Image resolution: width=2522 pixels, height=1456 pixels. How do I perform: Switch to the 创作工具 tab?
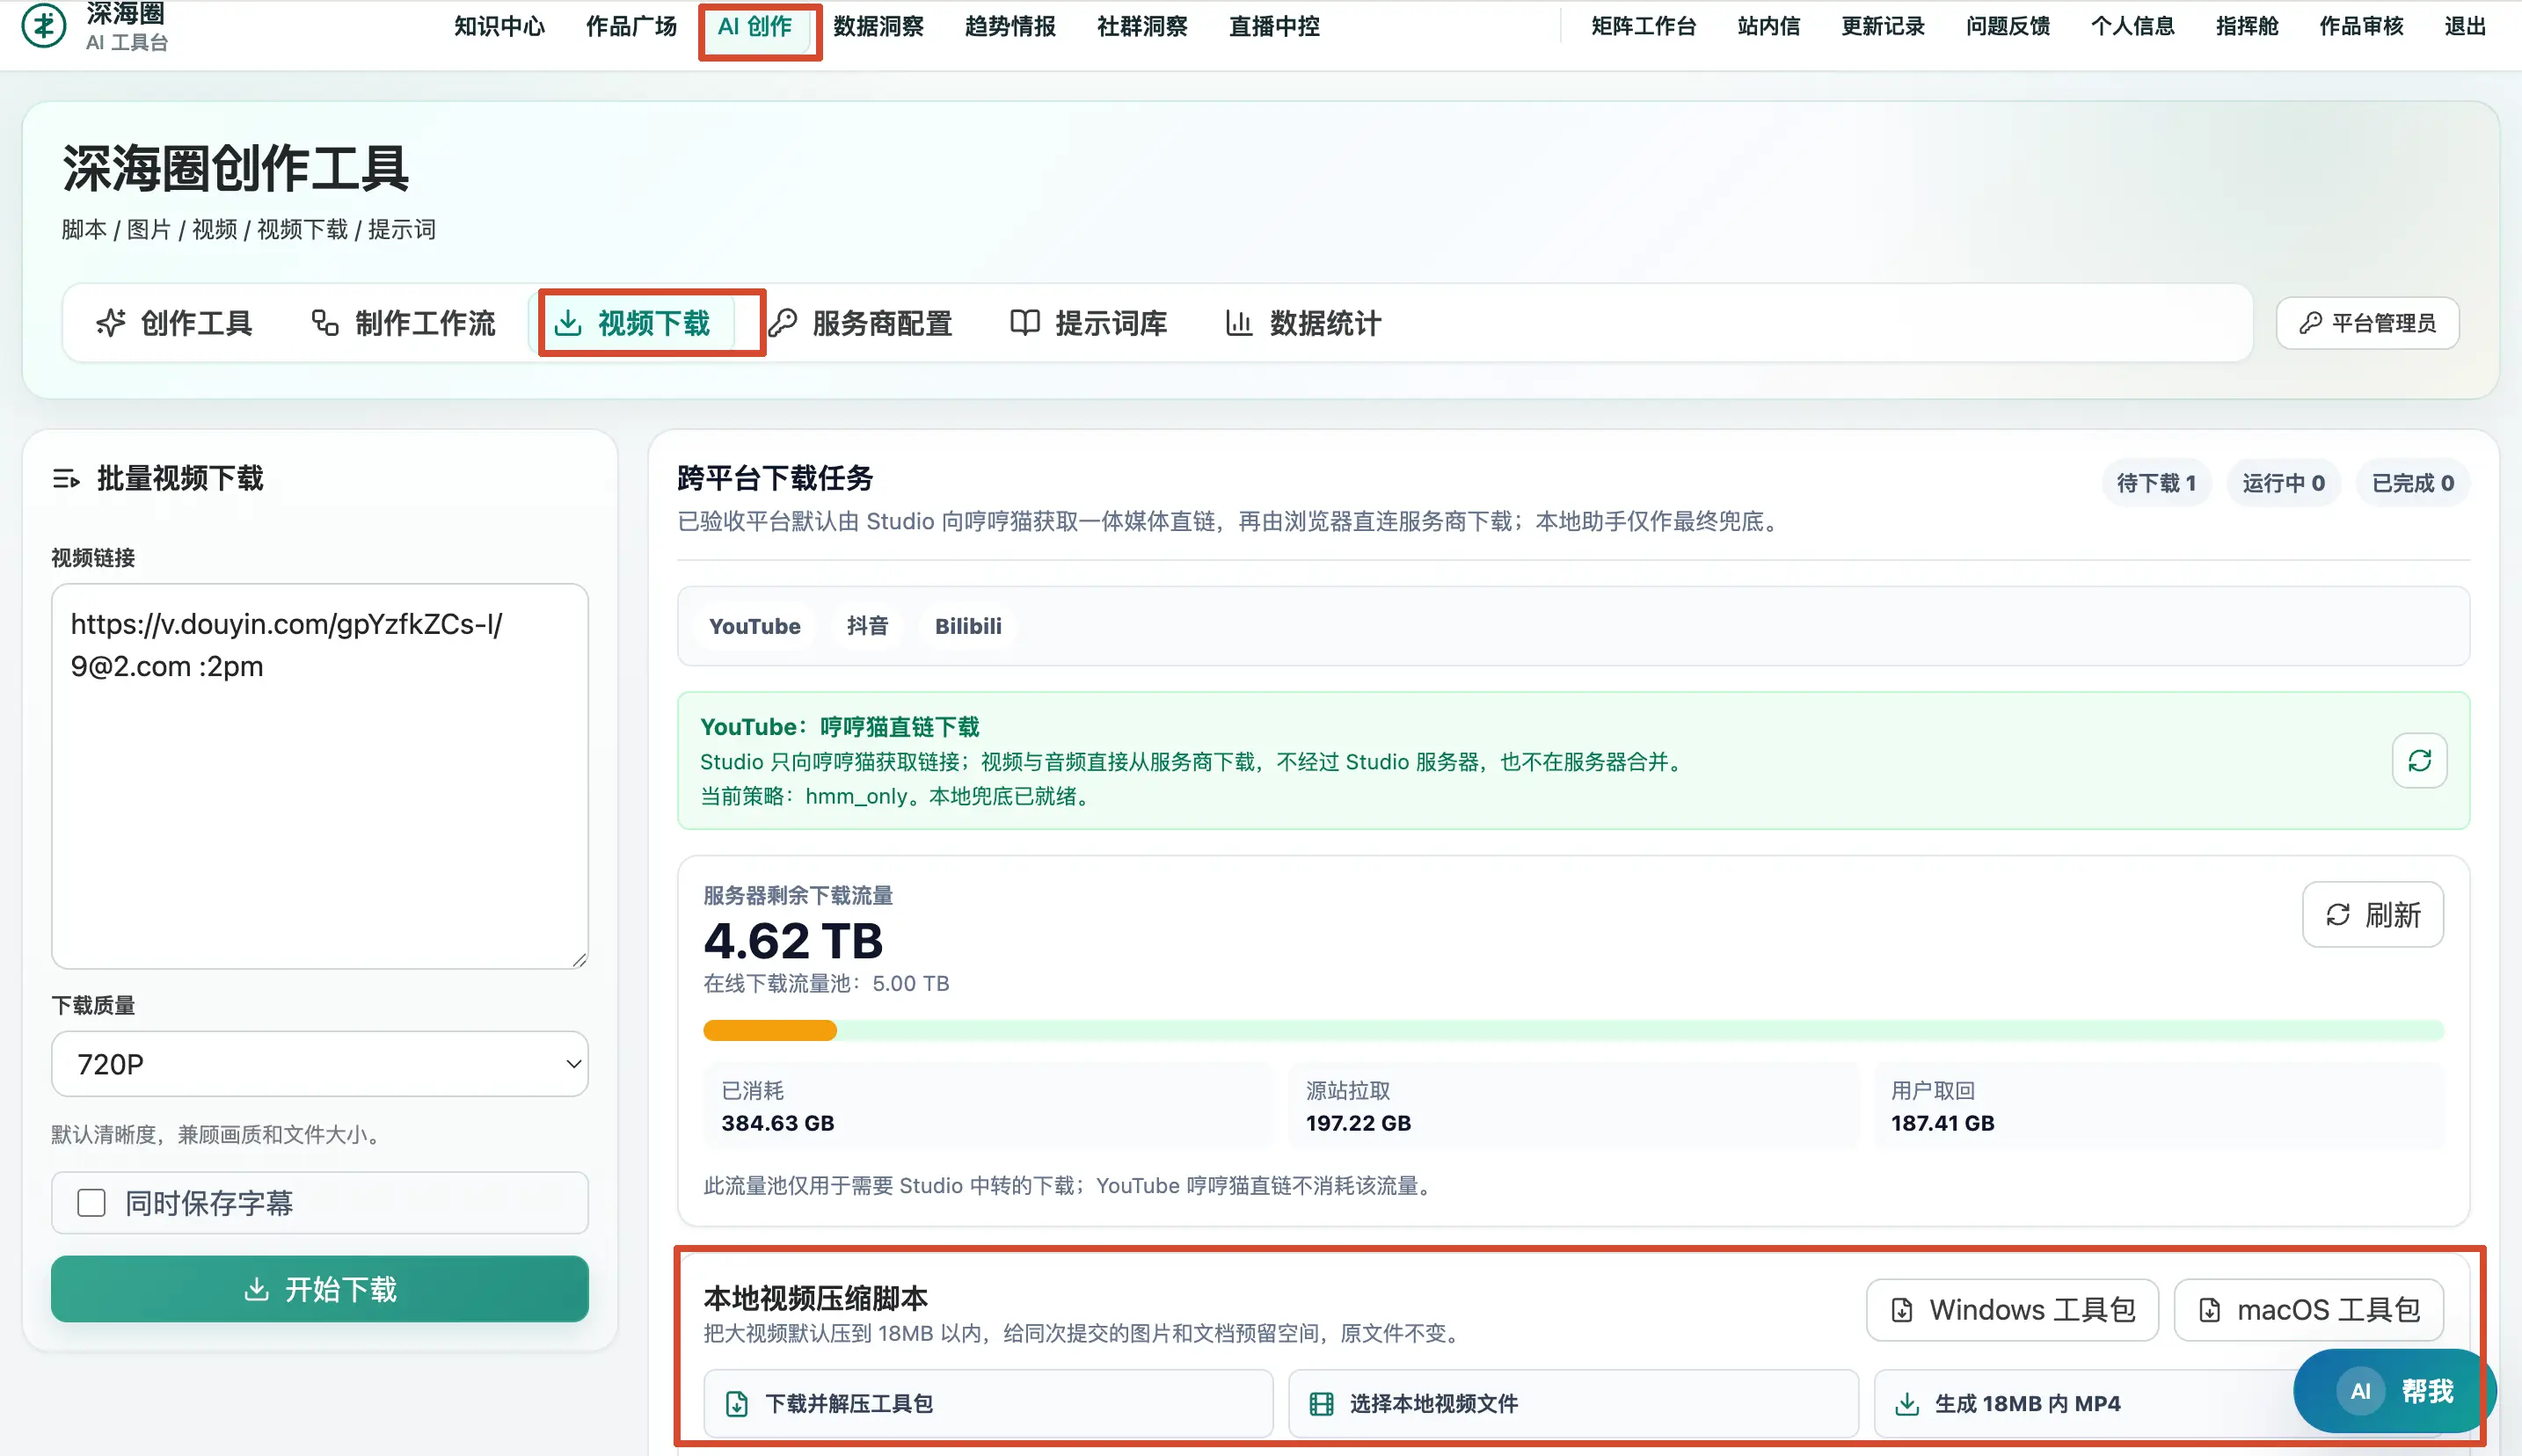[x=174, y=323]
